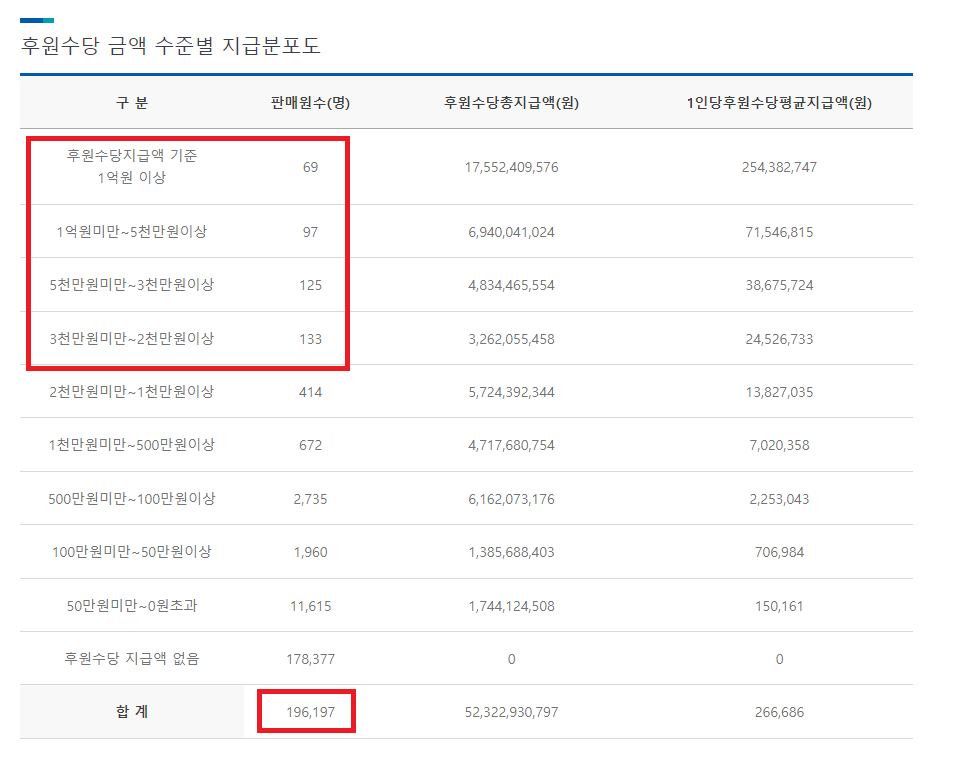Click row label 2천만원미만~1천만원이상
Screen dimensions: 976x757
pyautogui.click(x=132, y=392)
